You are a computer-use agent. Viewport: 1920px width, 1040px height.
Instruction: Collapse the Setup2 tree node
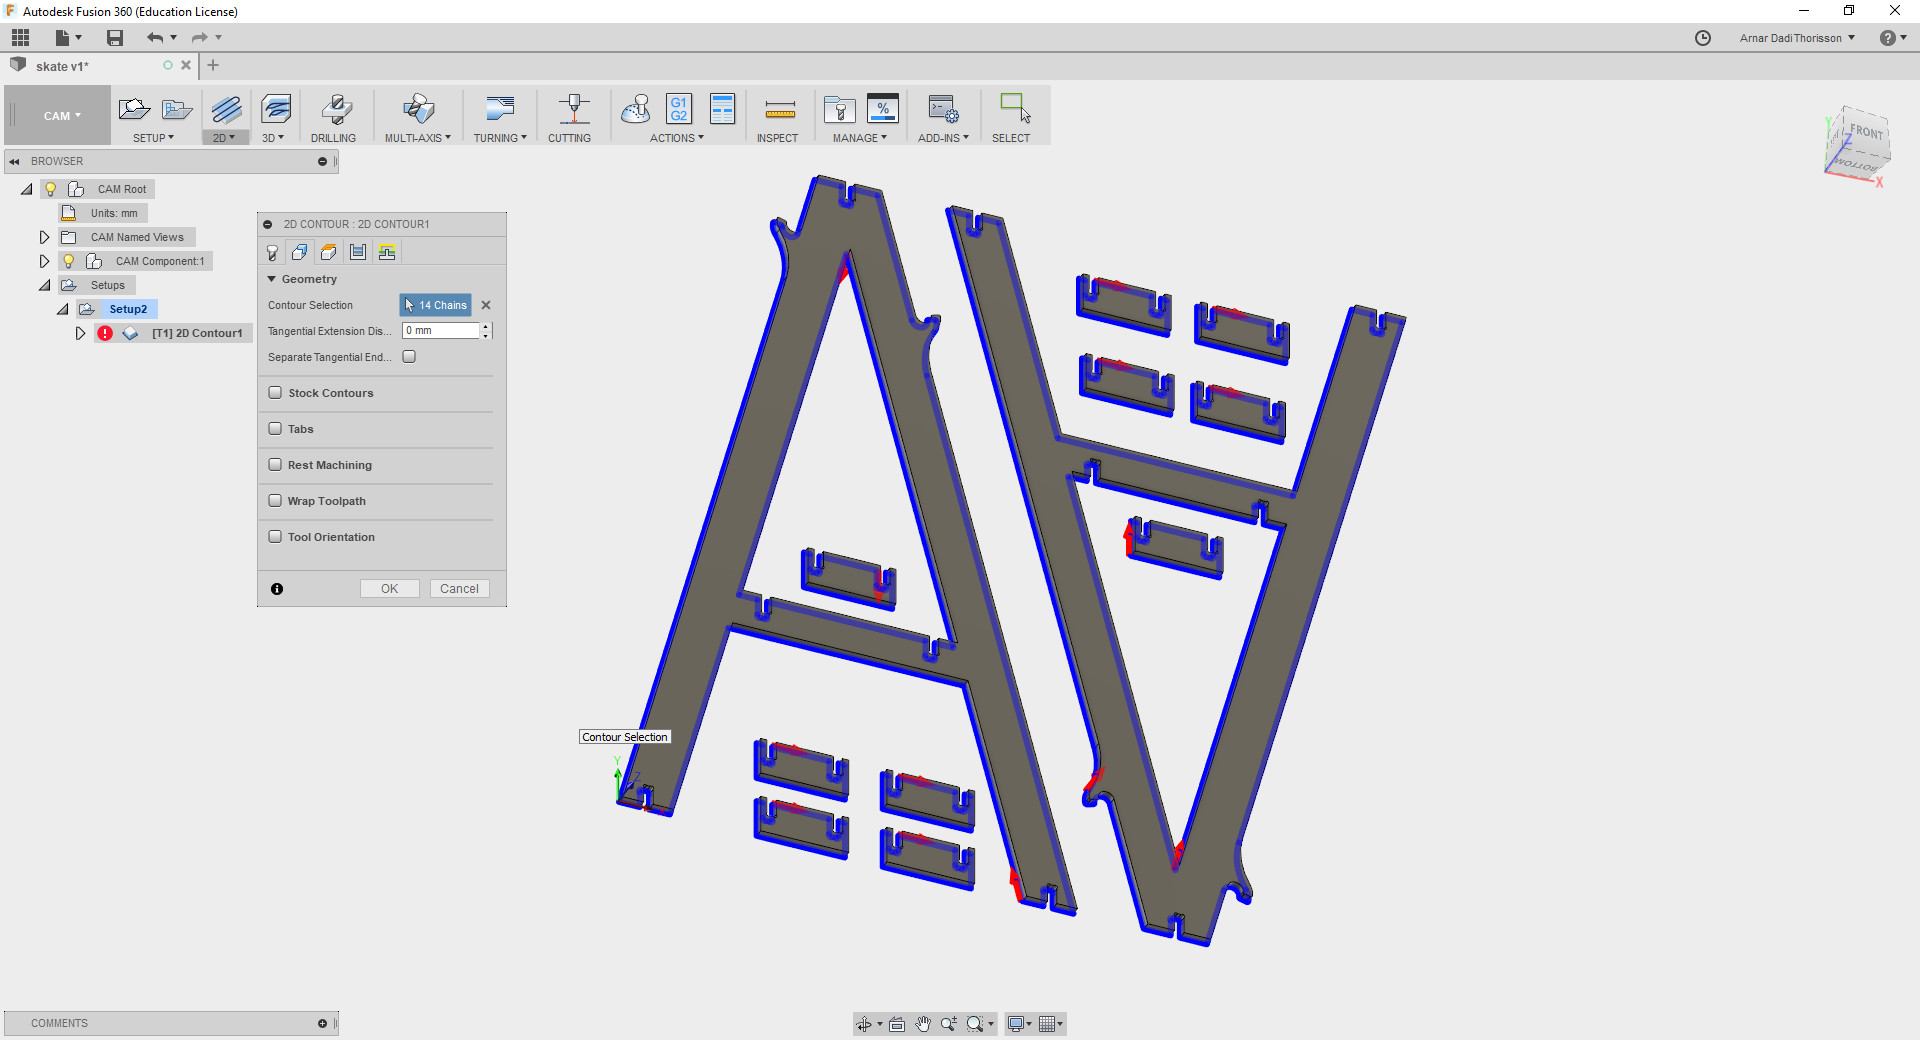click(x=63, y=309)
